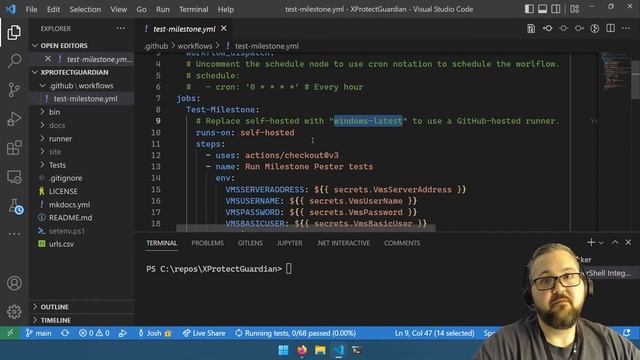Collapse the Open Editors section

pos(64,45)
